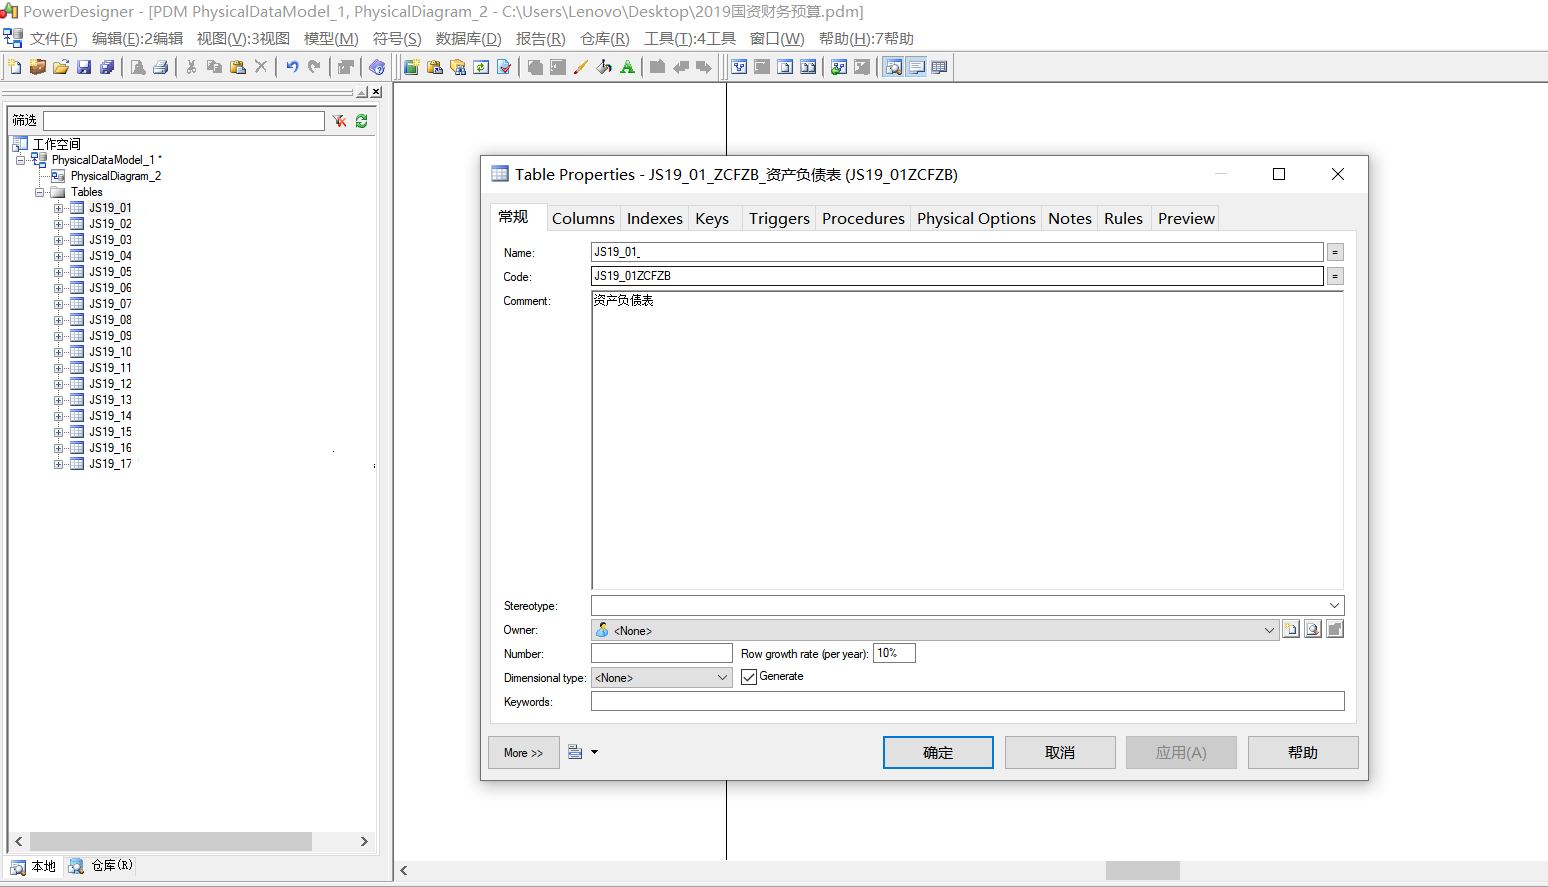Click the Print toolbar icon

click(x=161, y=67)
